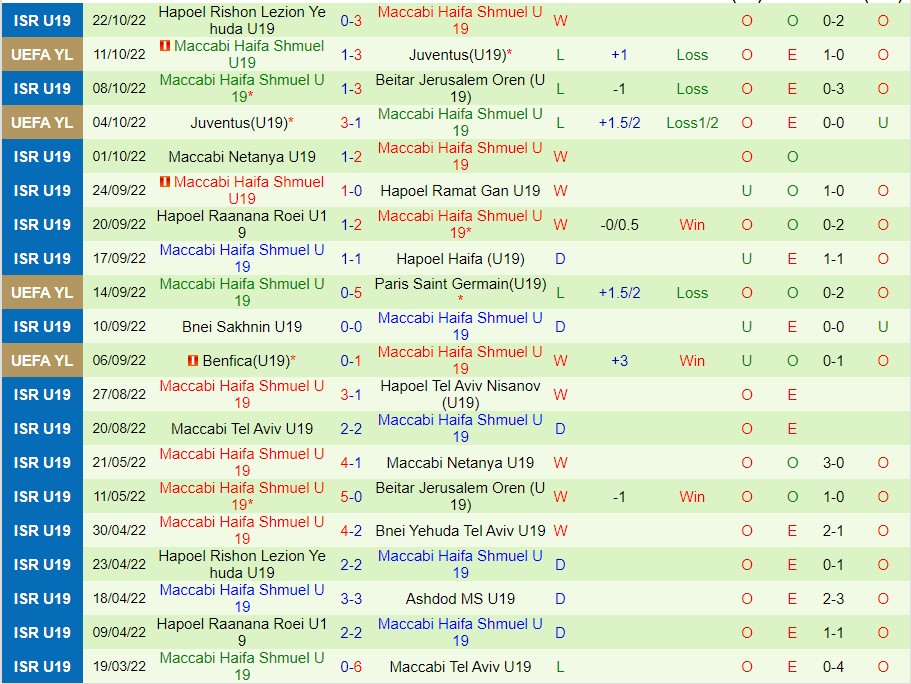Select Win result on 11/05/22 row
This screenshot has height=684, width=911.
point(692,497)
